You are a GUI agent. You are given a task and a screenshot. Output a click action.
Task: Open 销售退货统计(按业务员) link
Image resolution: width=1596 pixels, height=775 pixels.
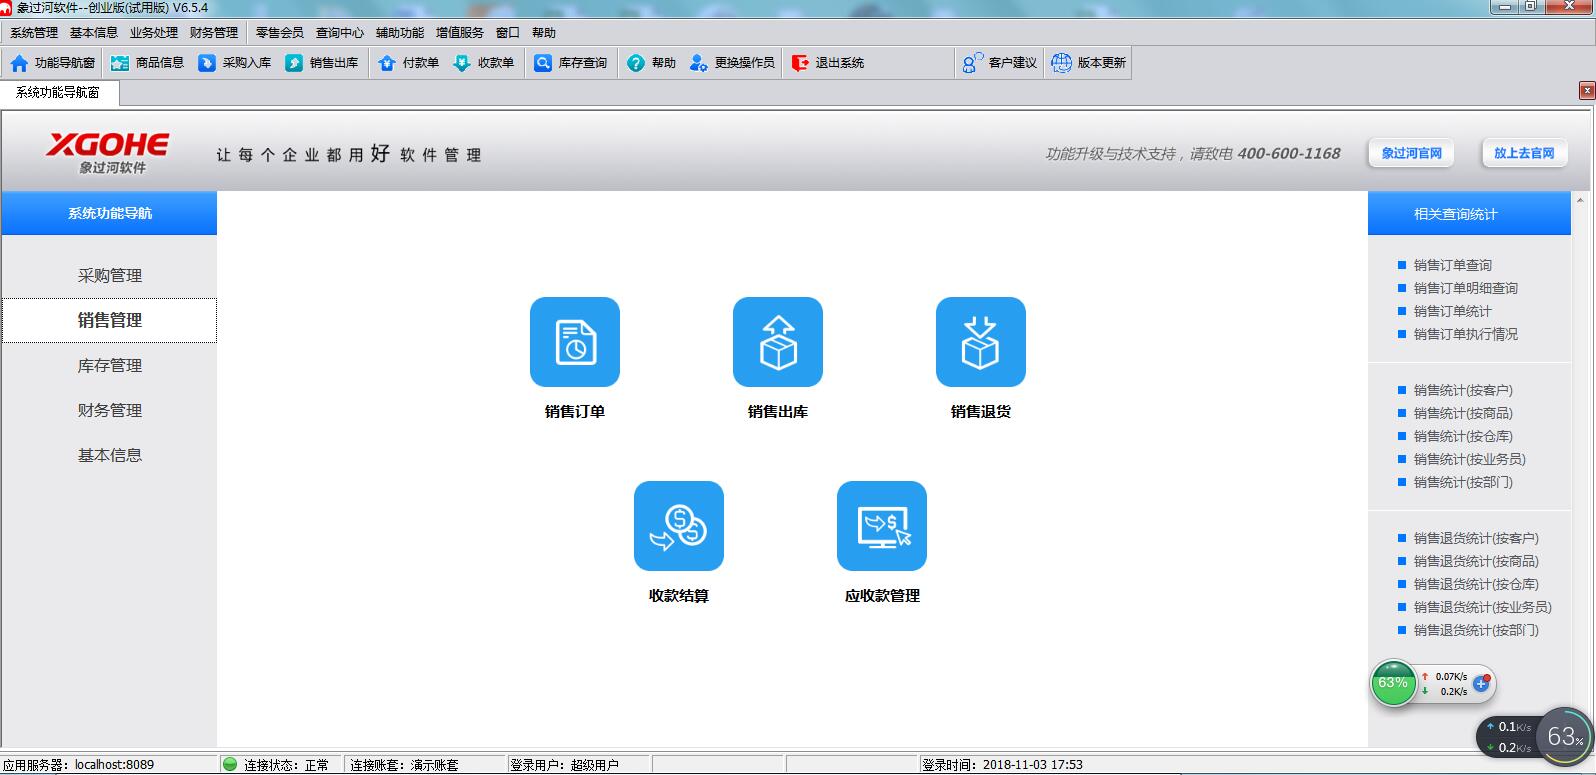pos(1482,607)
